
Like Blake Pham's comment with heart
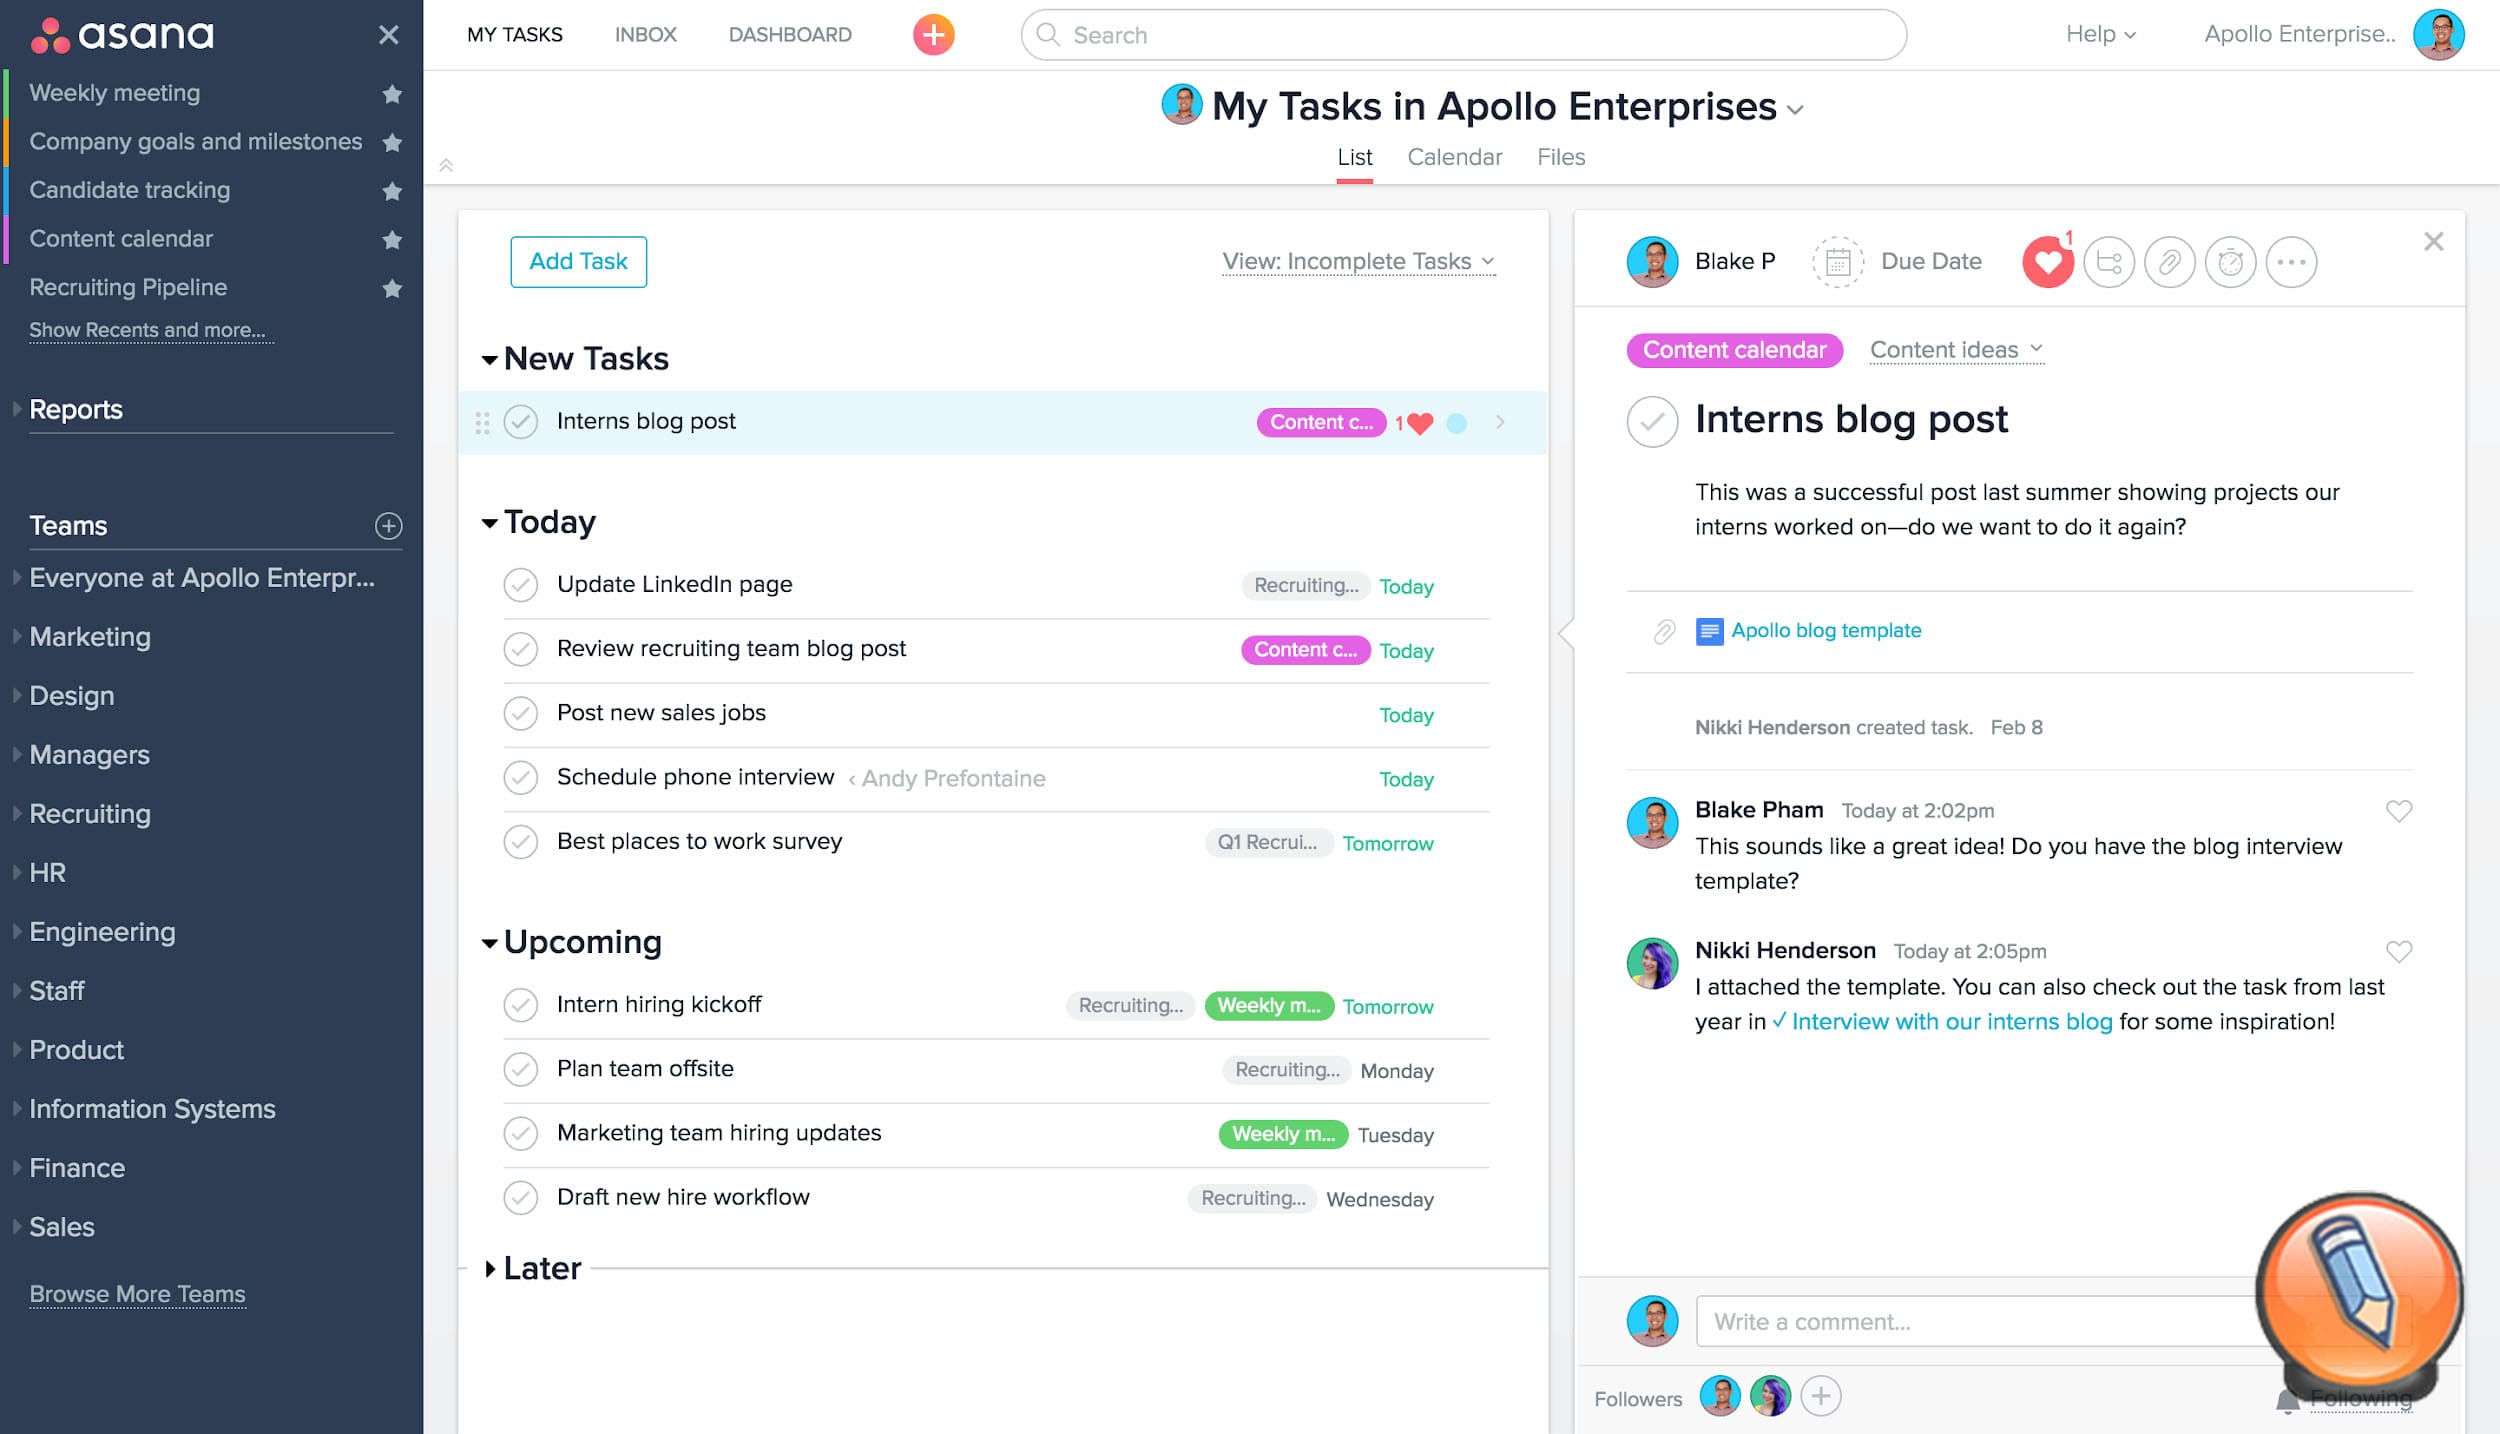(2398, 810)
